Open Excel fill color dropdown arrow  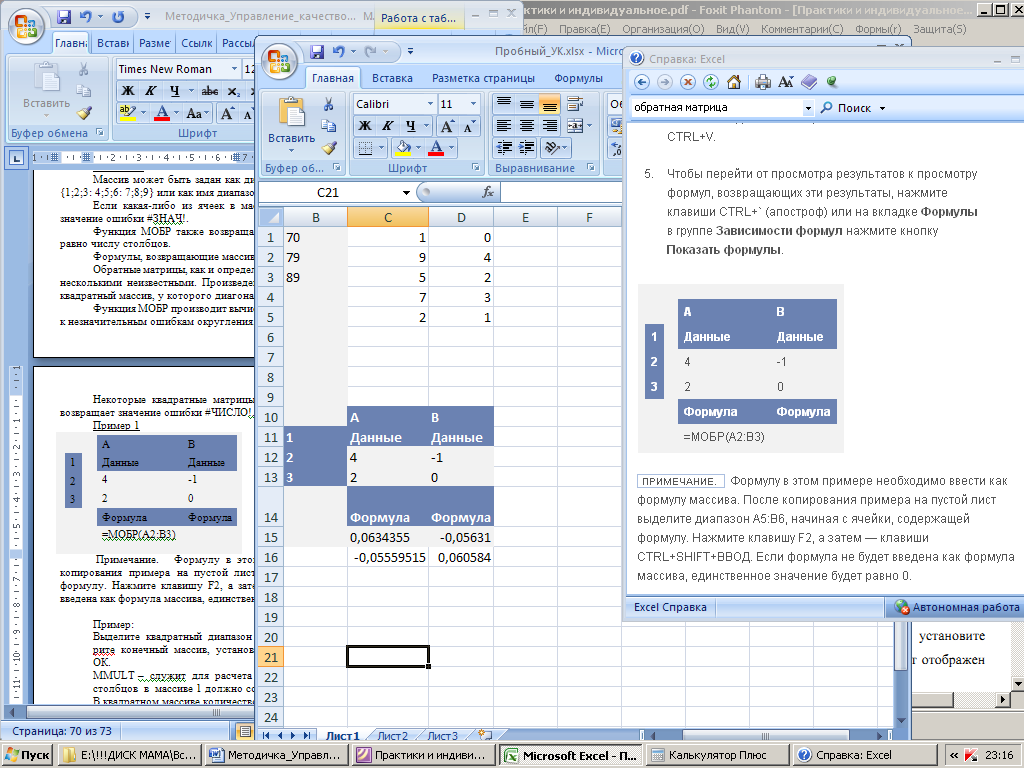[x=418, y=148]
